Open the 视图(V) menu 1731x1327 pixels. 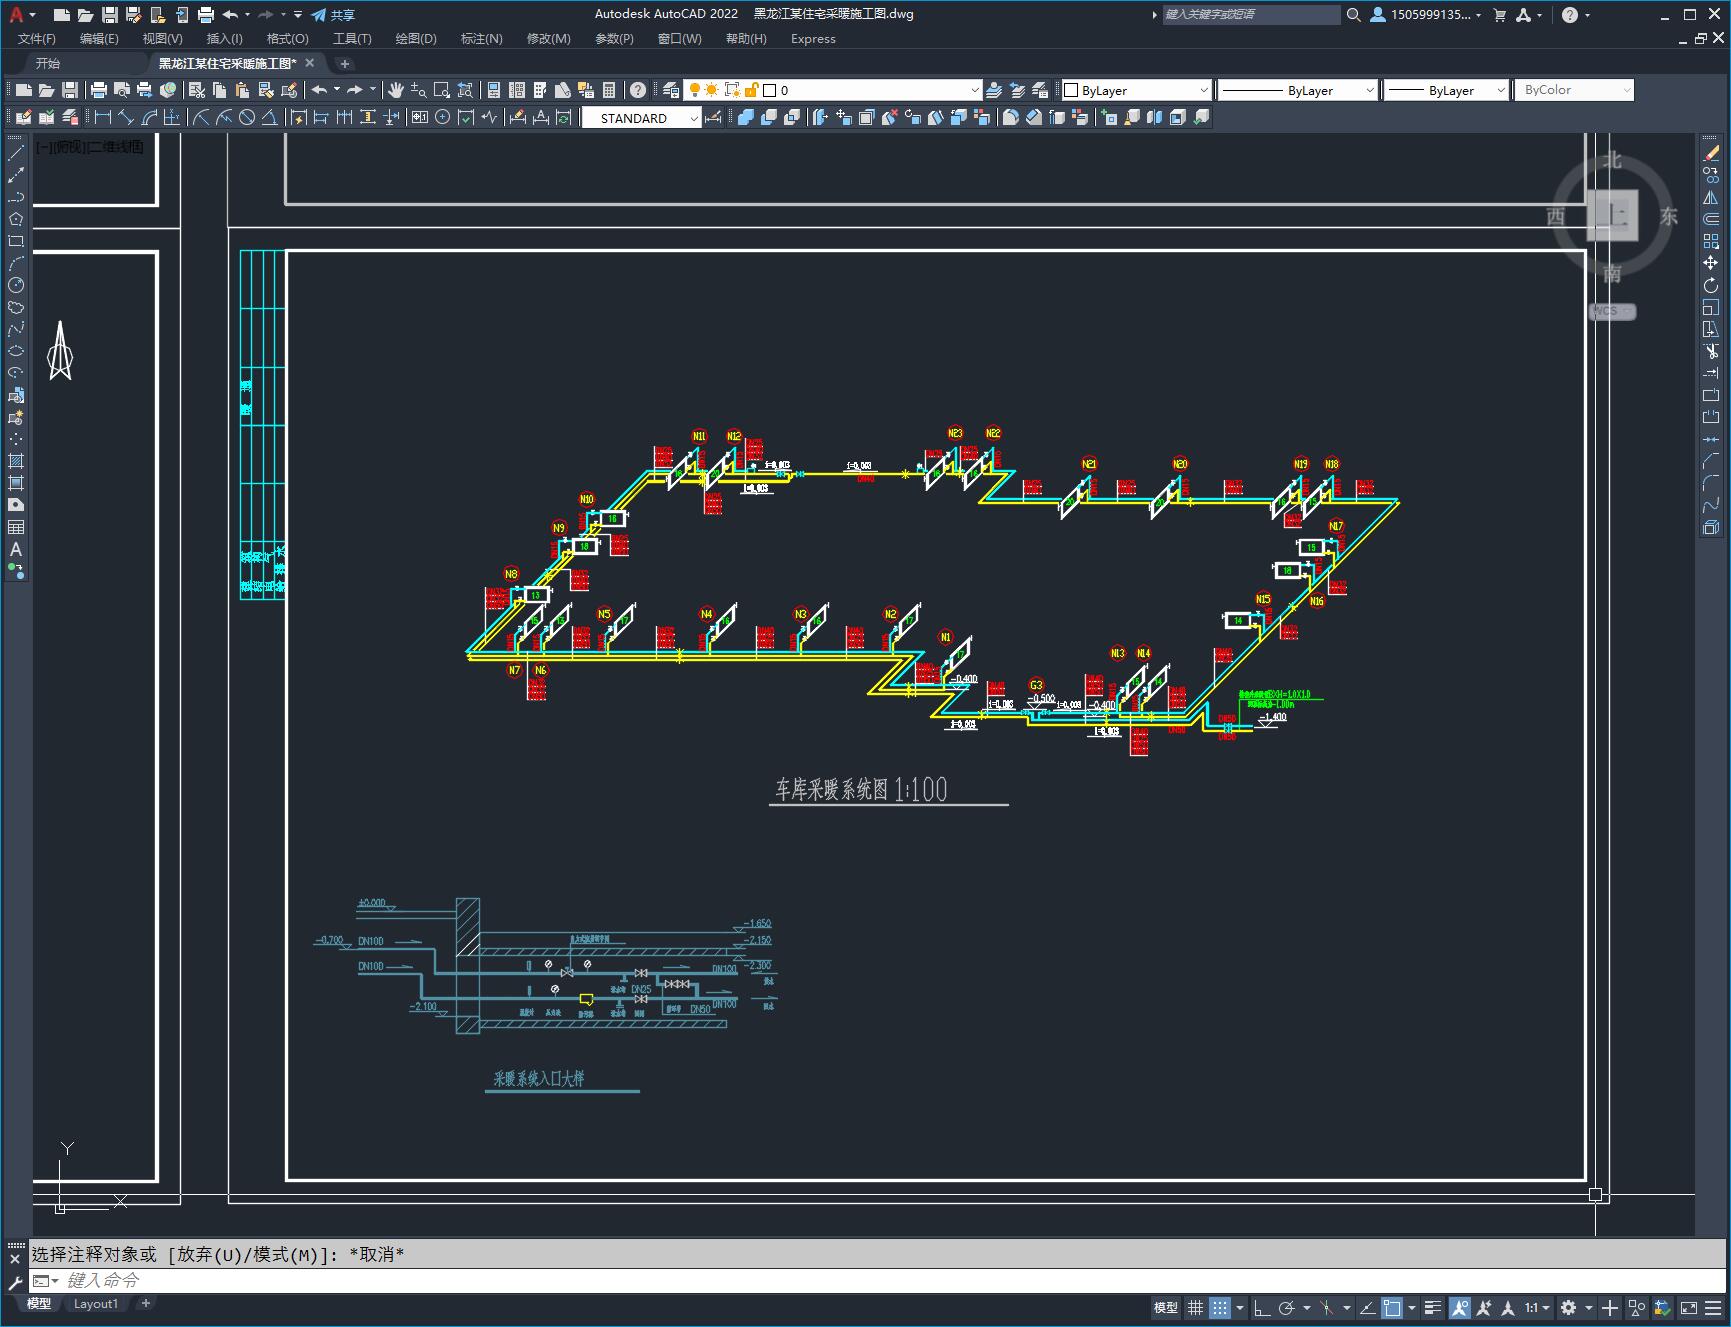pyautogui.click(x=162, y=39)
